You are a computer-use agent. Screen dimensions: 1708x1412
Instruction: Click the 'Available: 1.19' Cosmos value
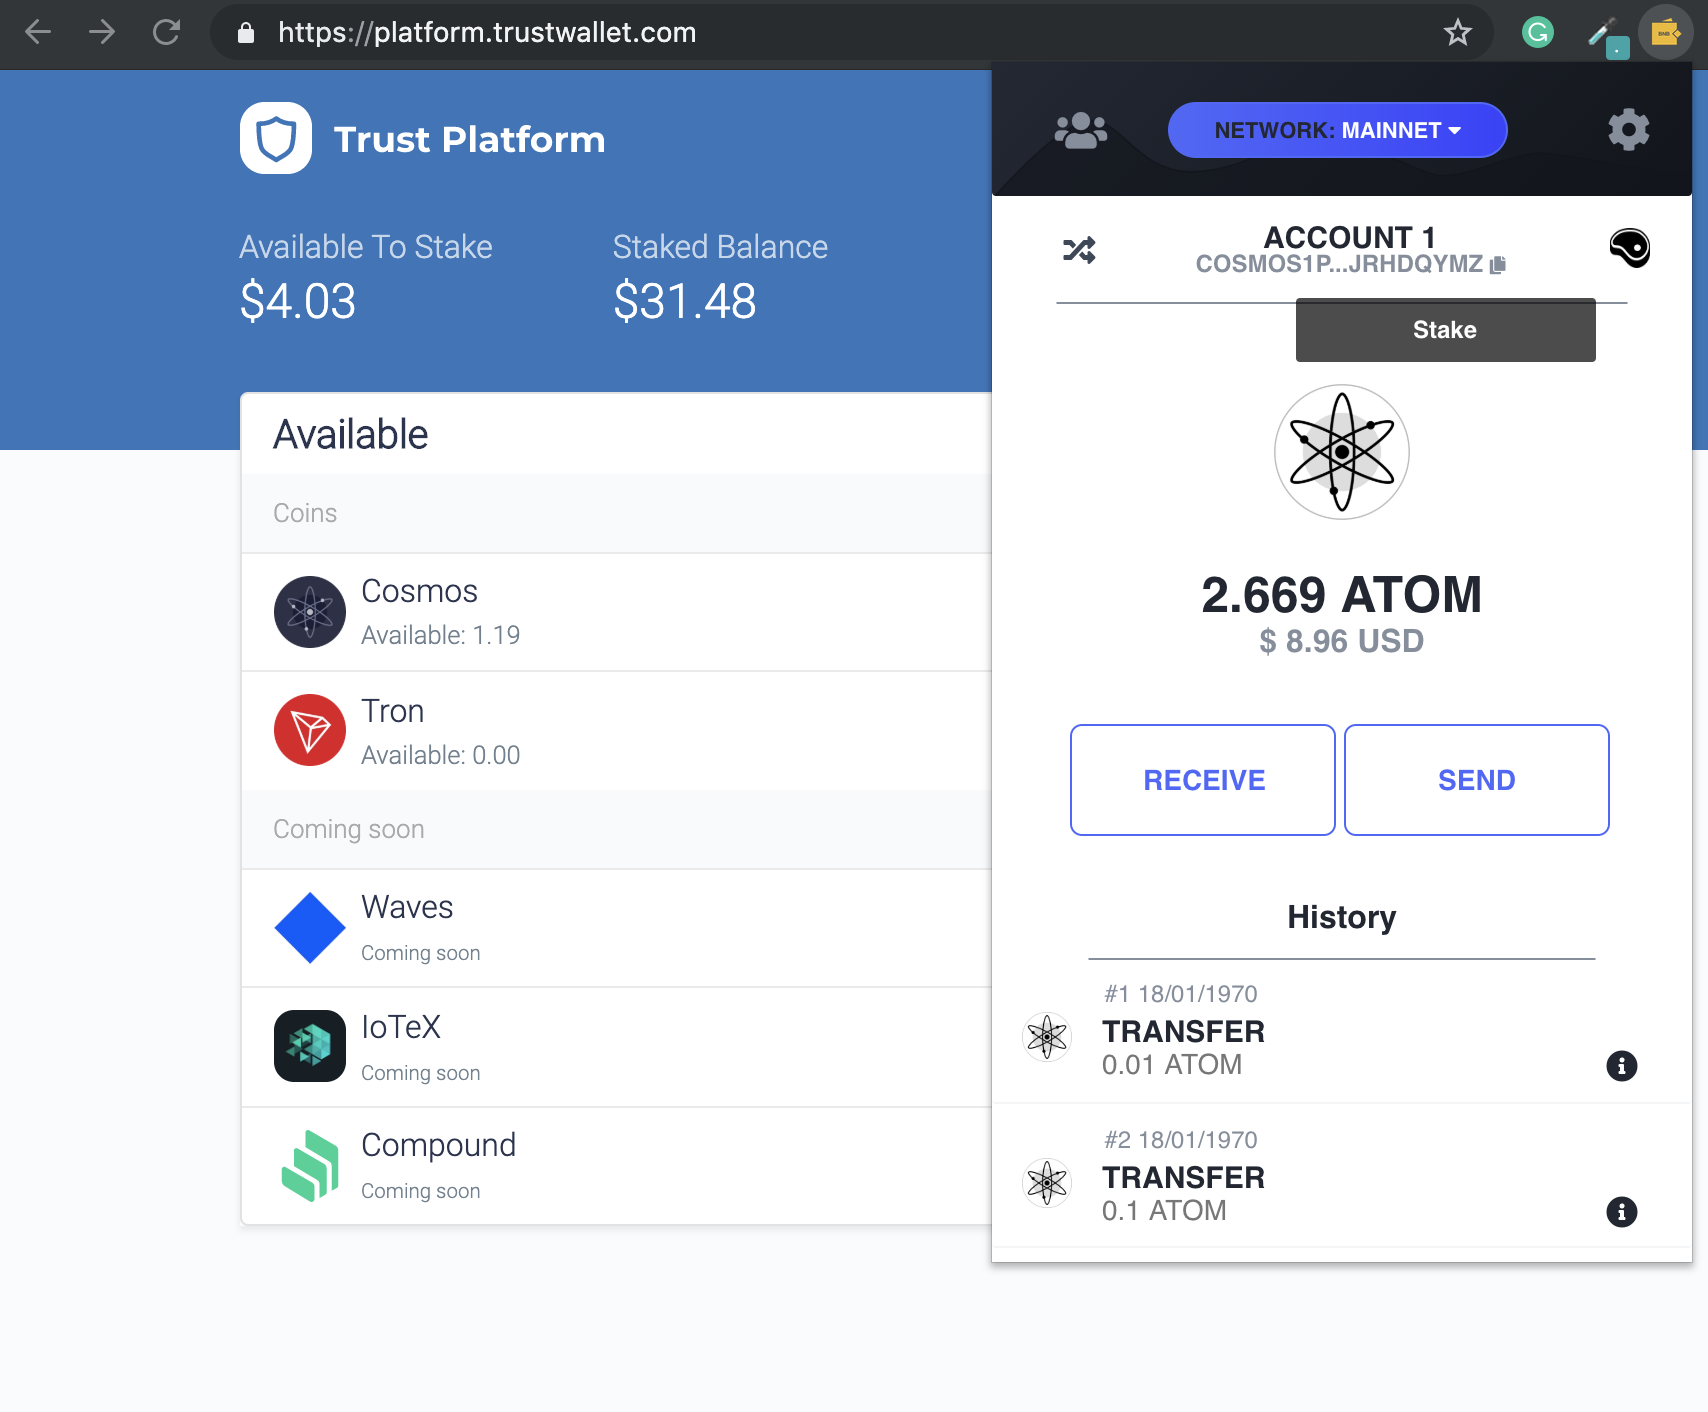pos(441,635)
